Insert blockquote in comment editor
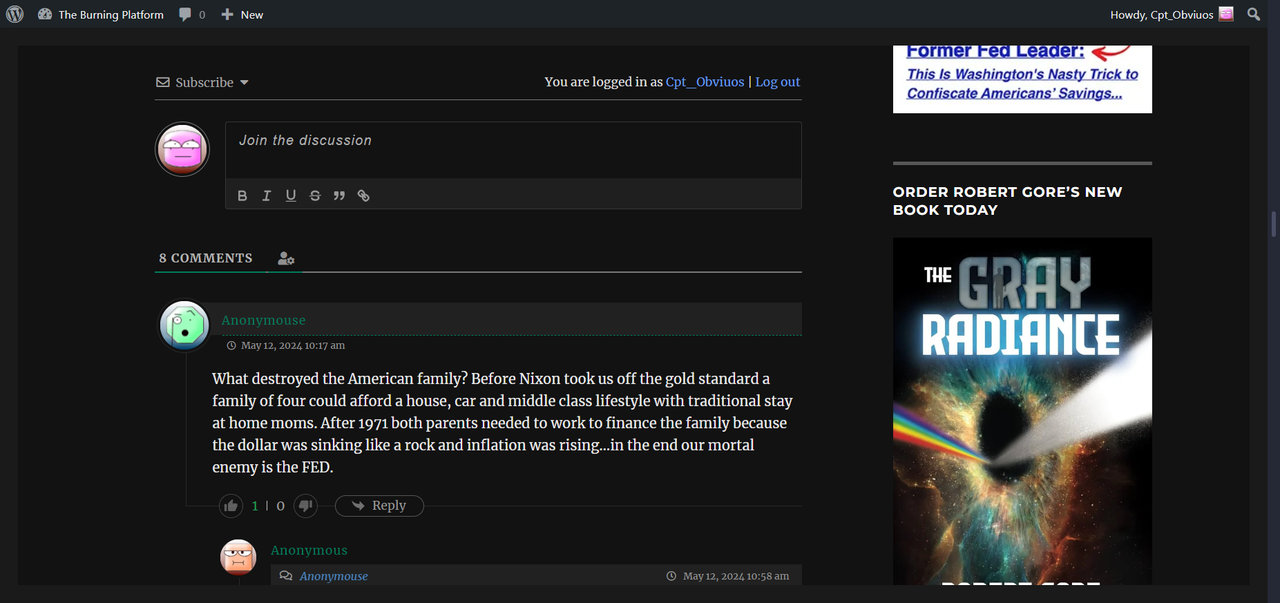This screenshot has width=1280, height=603. pyautogui.click(x=339, y=196)
